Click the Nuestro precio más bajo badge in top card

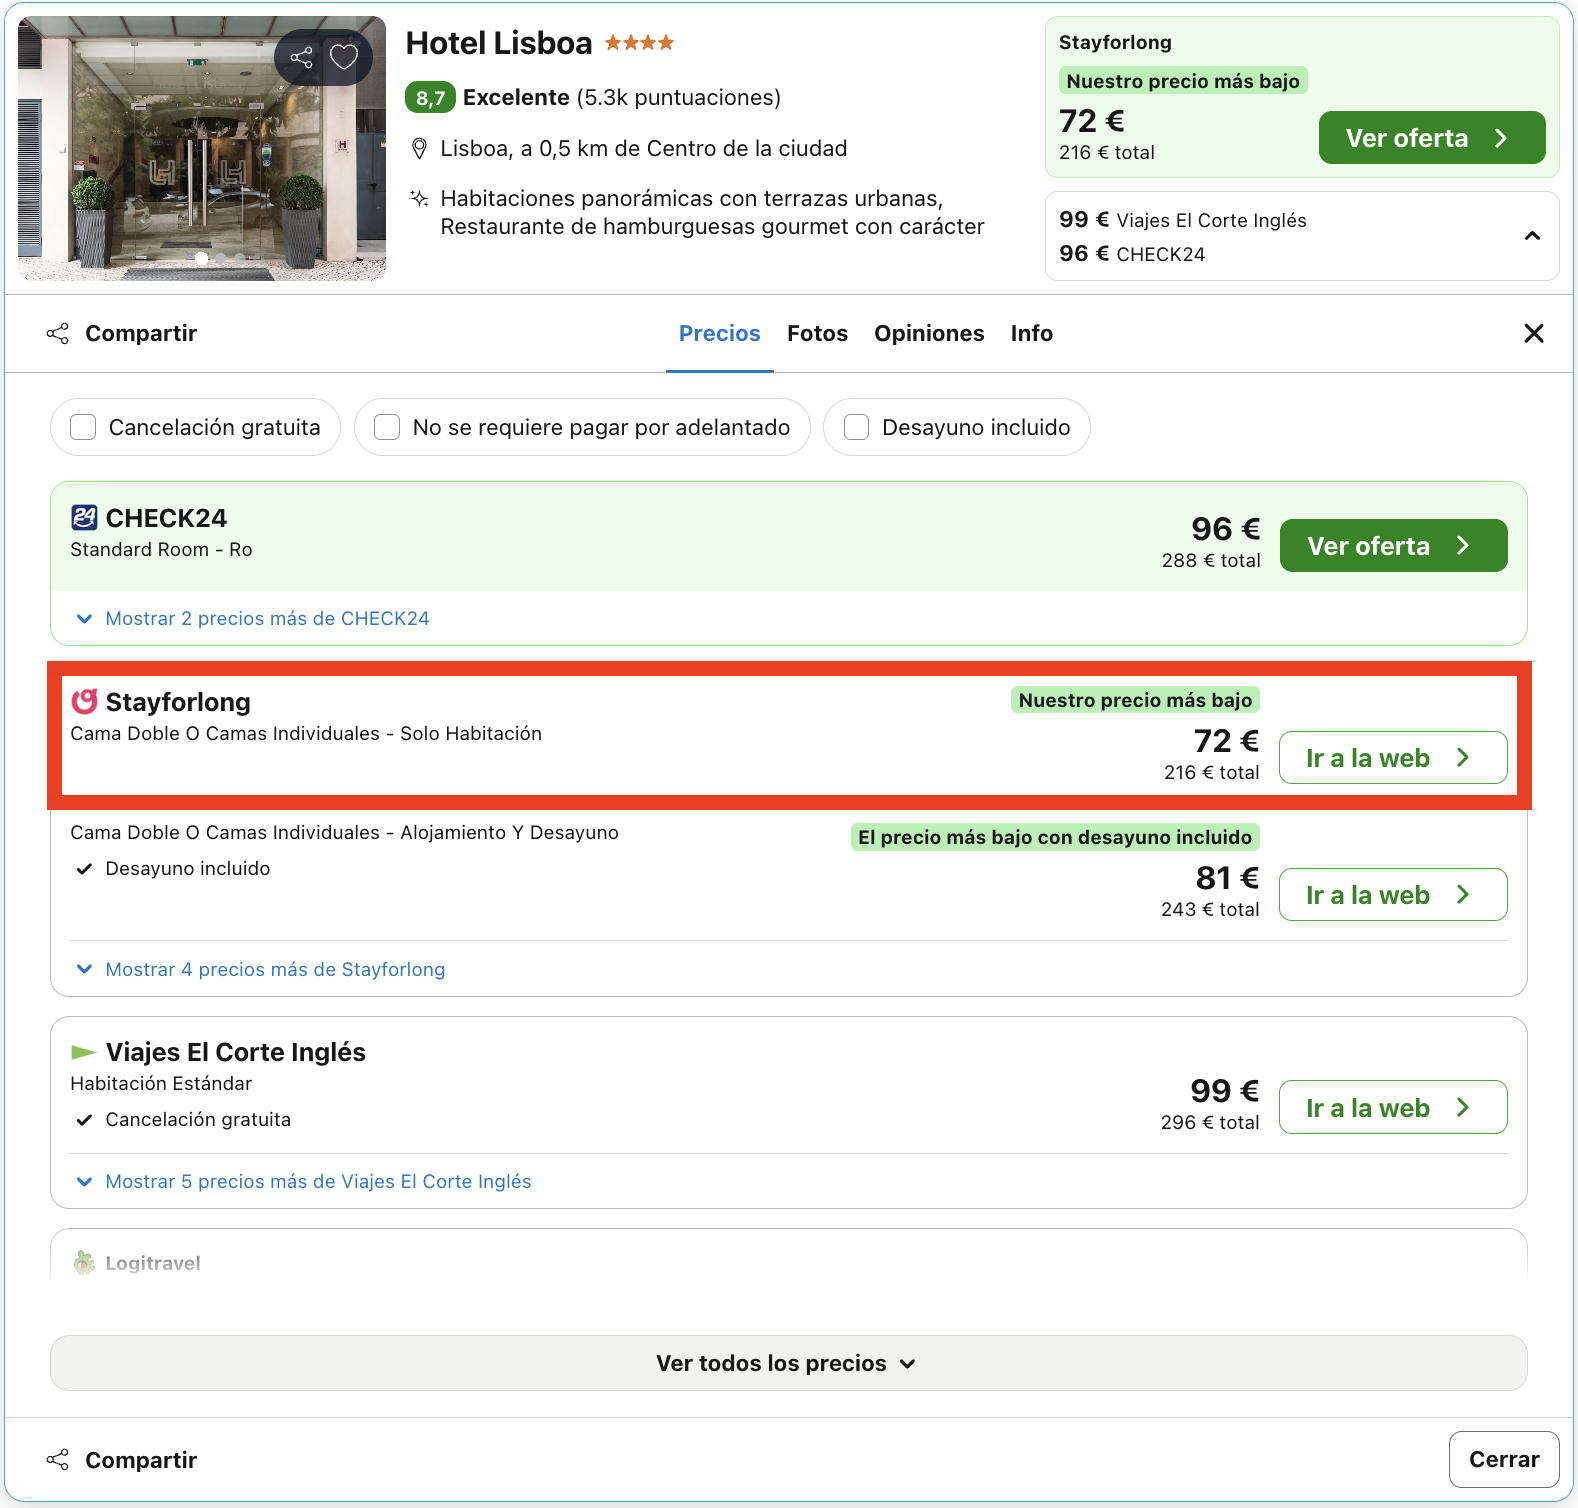tap(1183, 81)
